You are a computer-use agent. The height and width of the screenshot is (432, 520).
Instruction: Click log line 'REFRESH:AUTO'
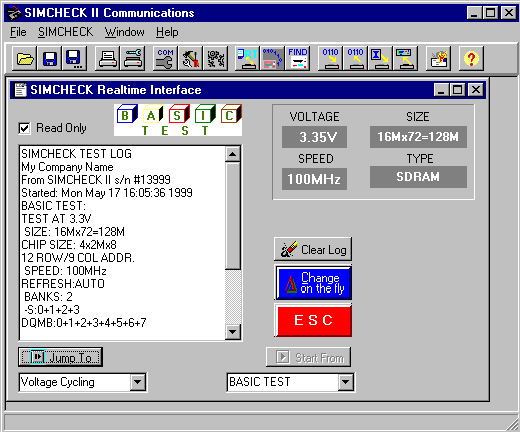coord(63,284)
